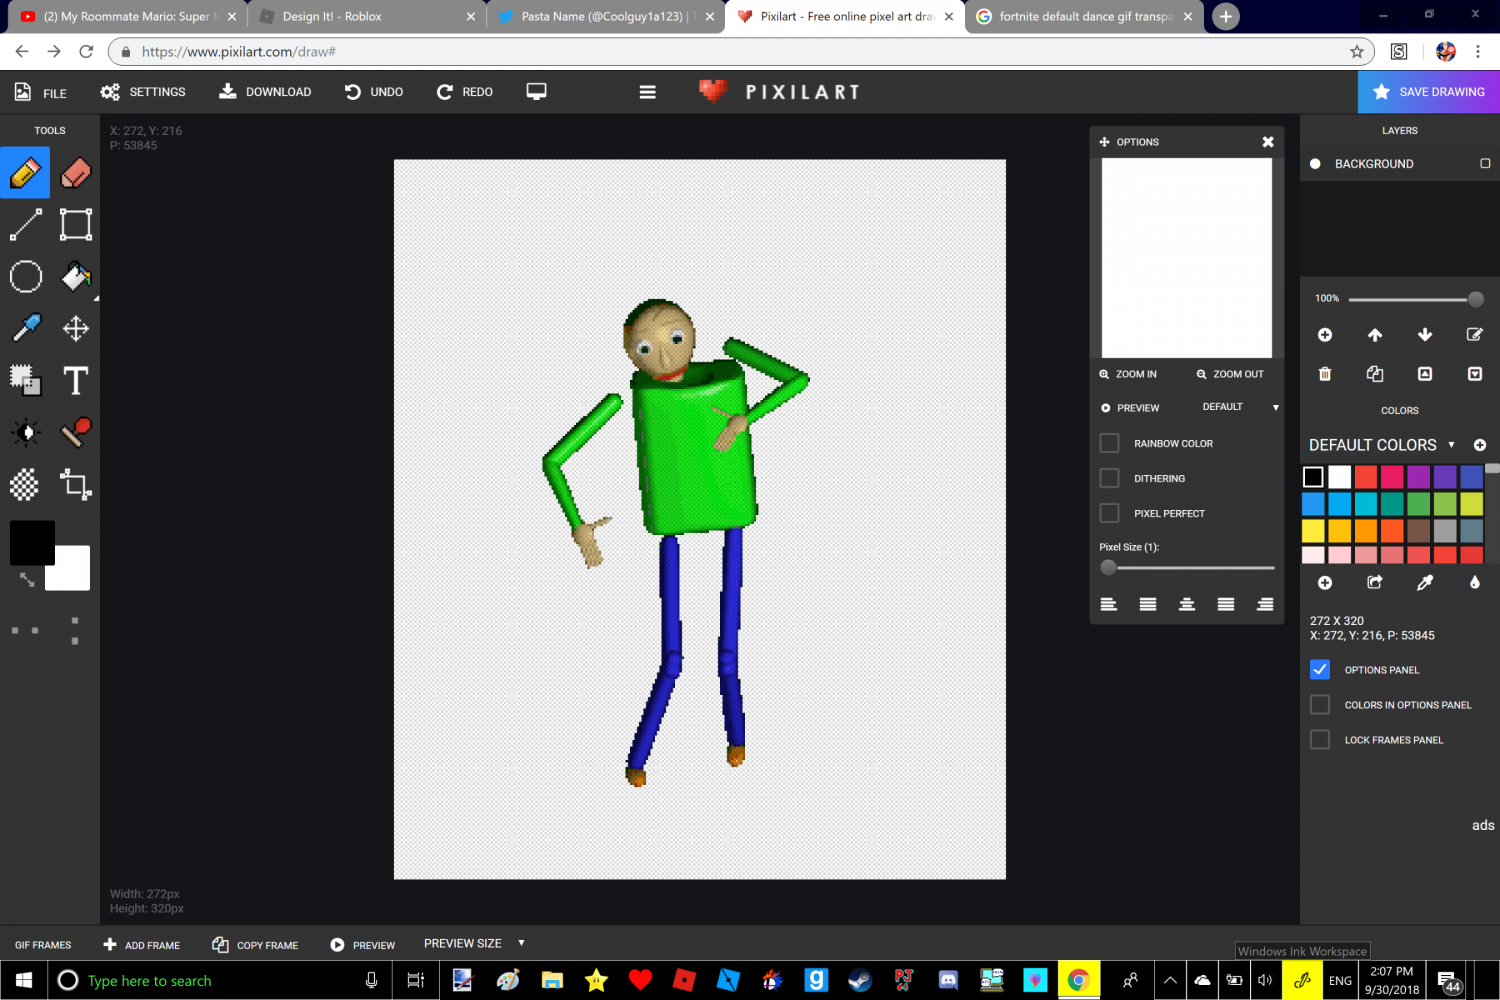The height and width of the screenshot is (1000, 1500).
Task: Select the Stamp tool
Action: pyautogui.click(x=76, y=433)
